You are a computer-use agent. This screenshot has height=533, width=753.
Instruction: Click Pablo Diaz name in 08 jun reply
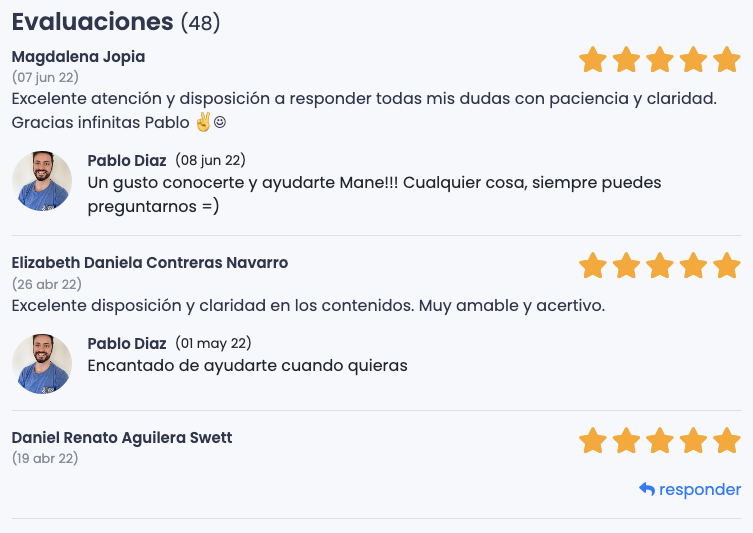(127, 160)
